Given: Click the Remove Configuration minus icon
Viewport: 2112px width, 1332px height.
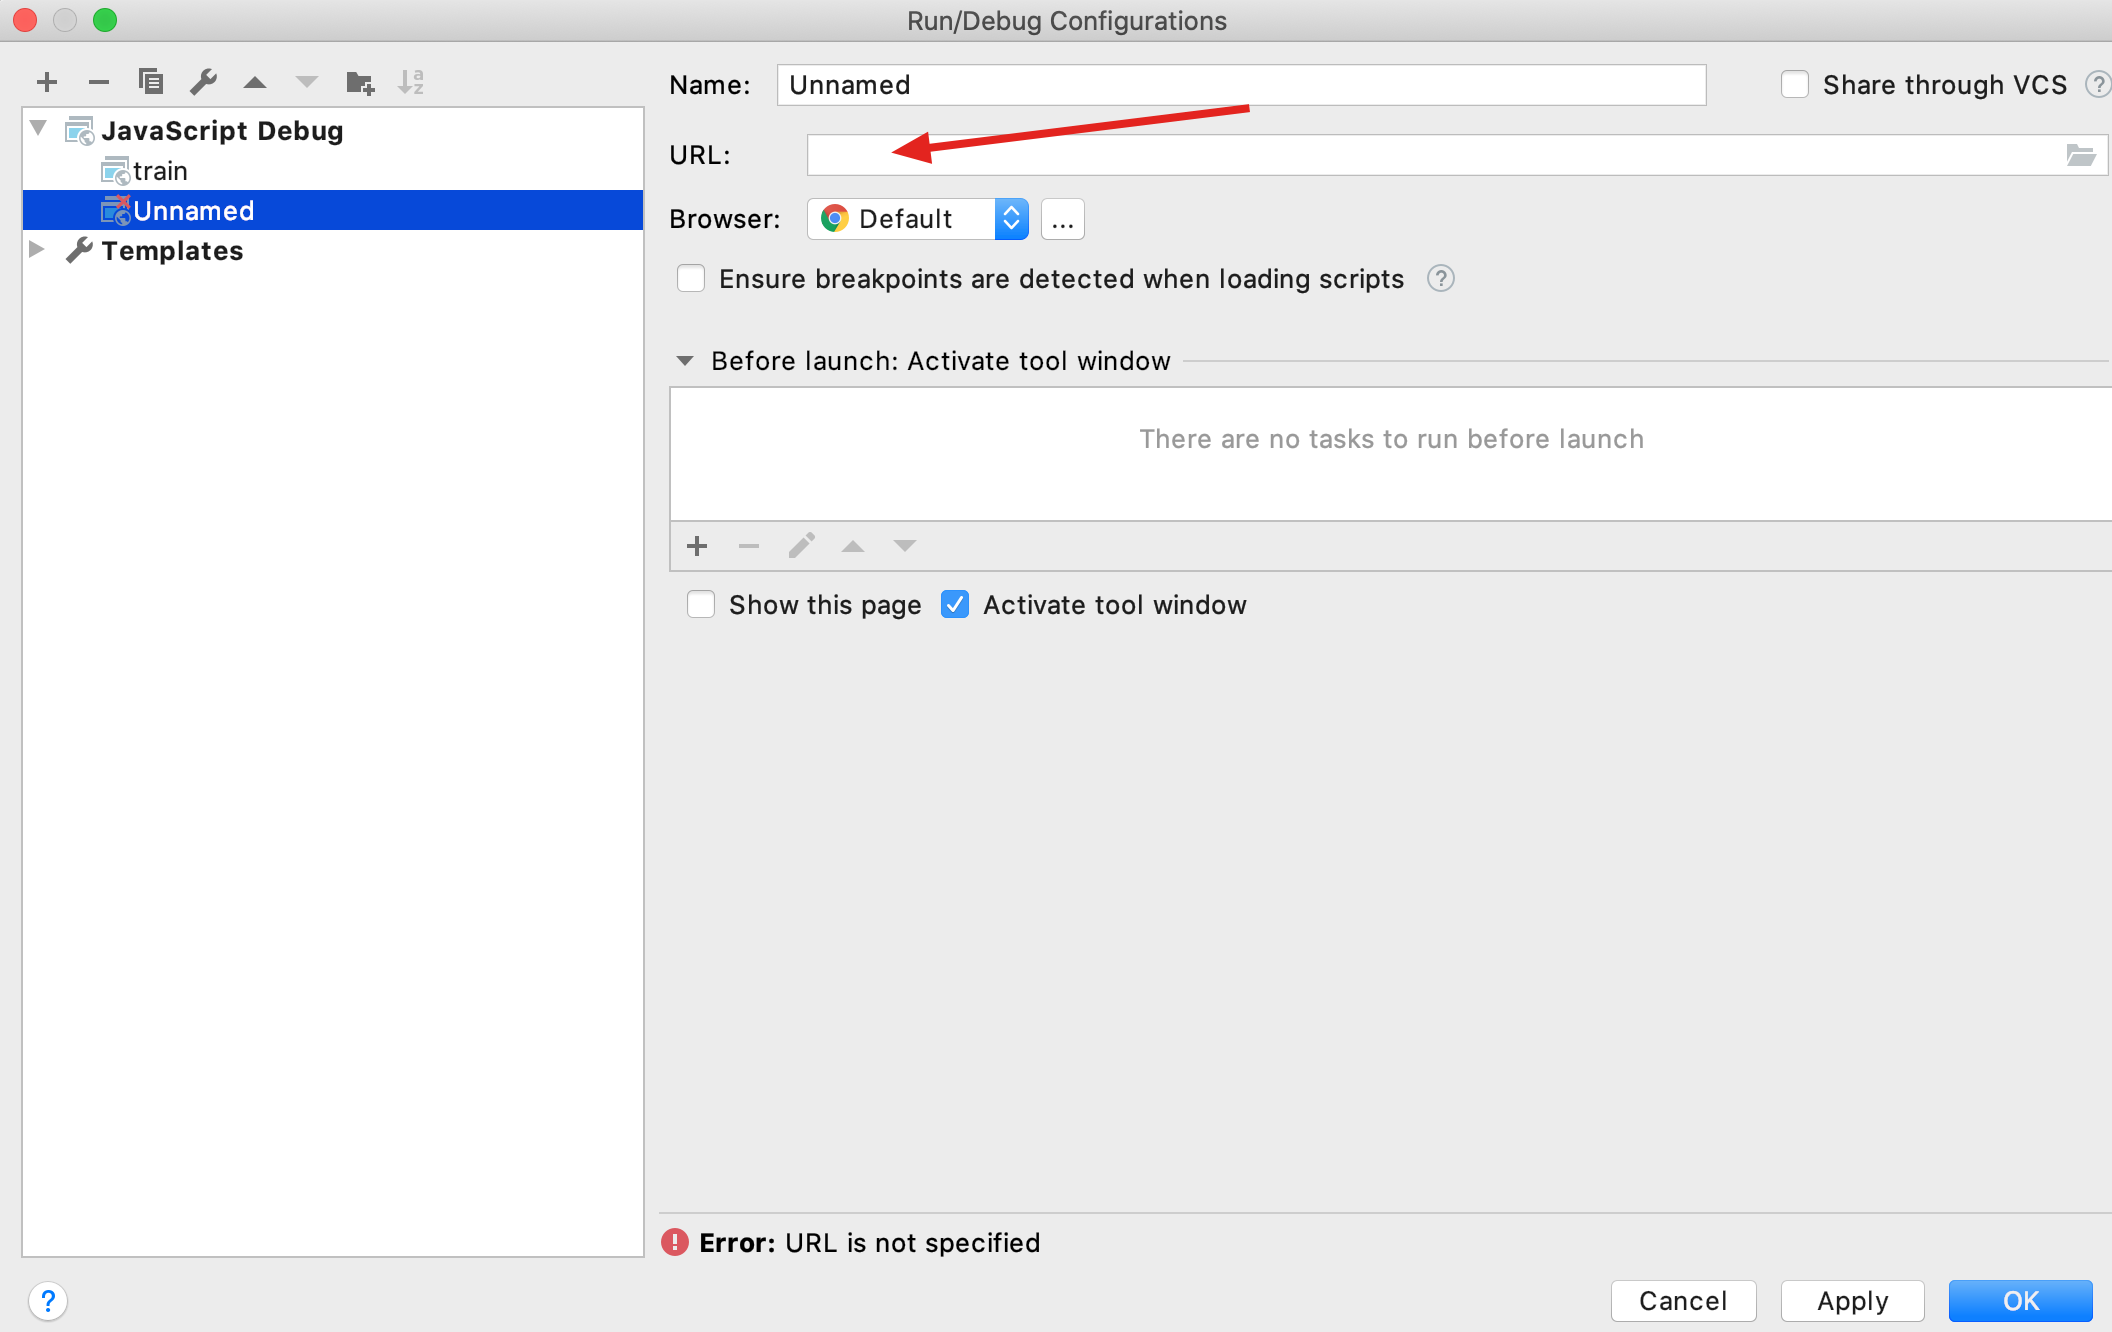Looking at the screenshot, I should tap(98, 82).
